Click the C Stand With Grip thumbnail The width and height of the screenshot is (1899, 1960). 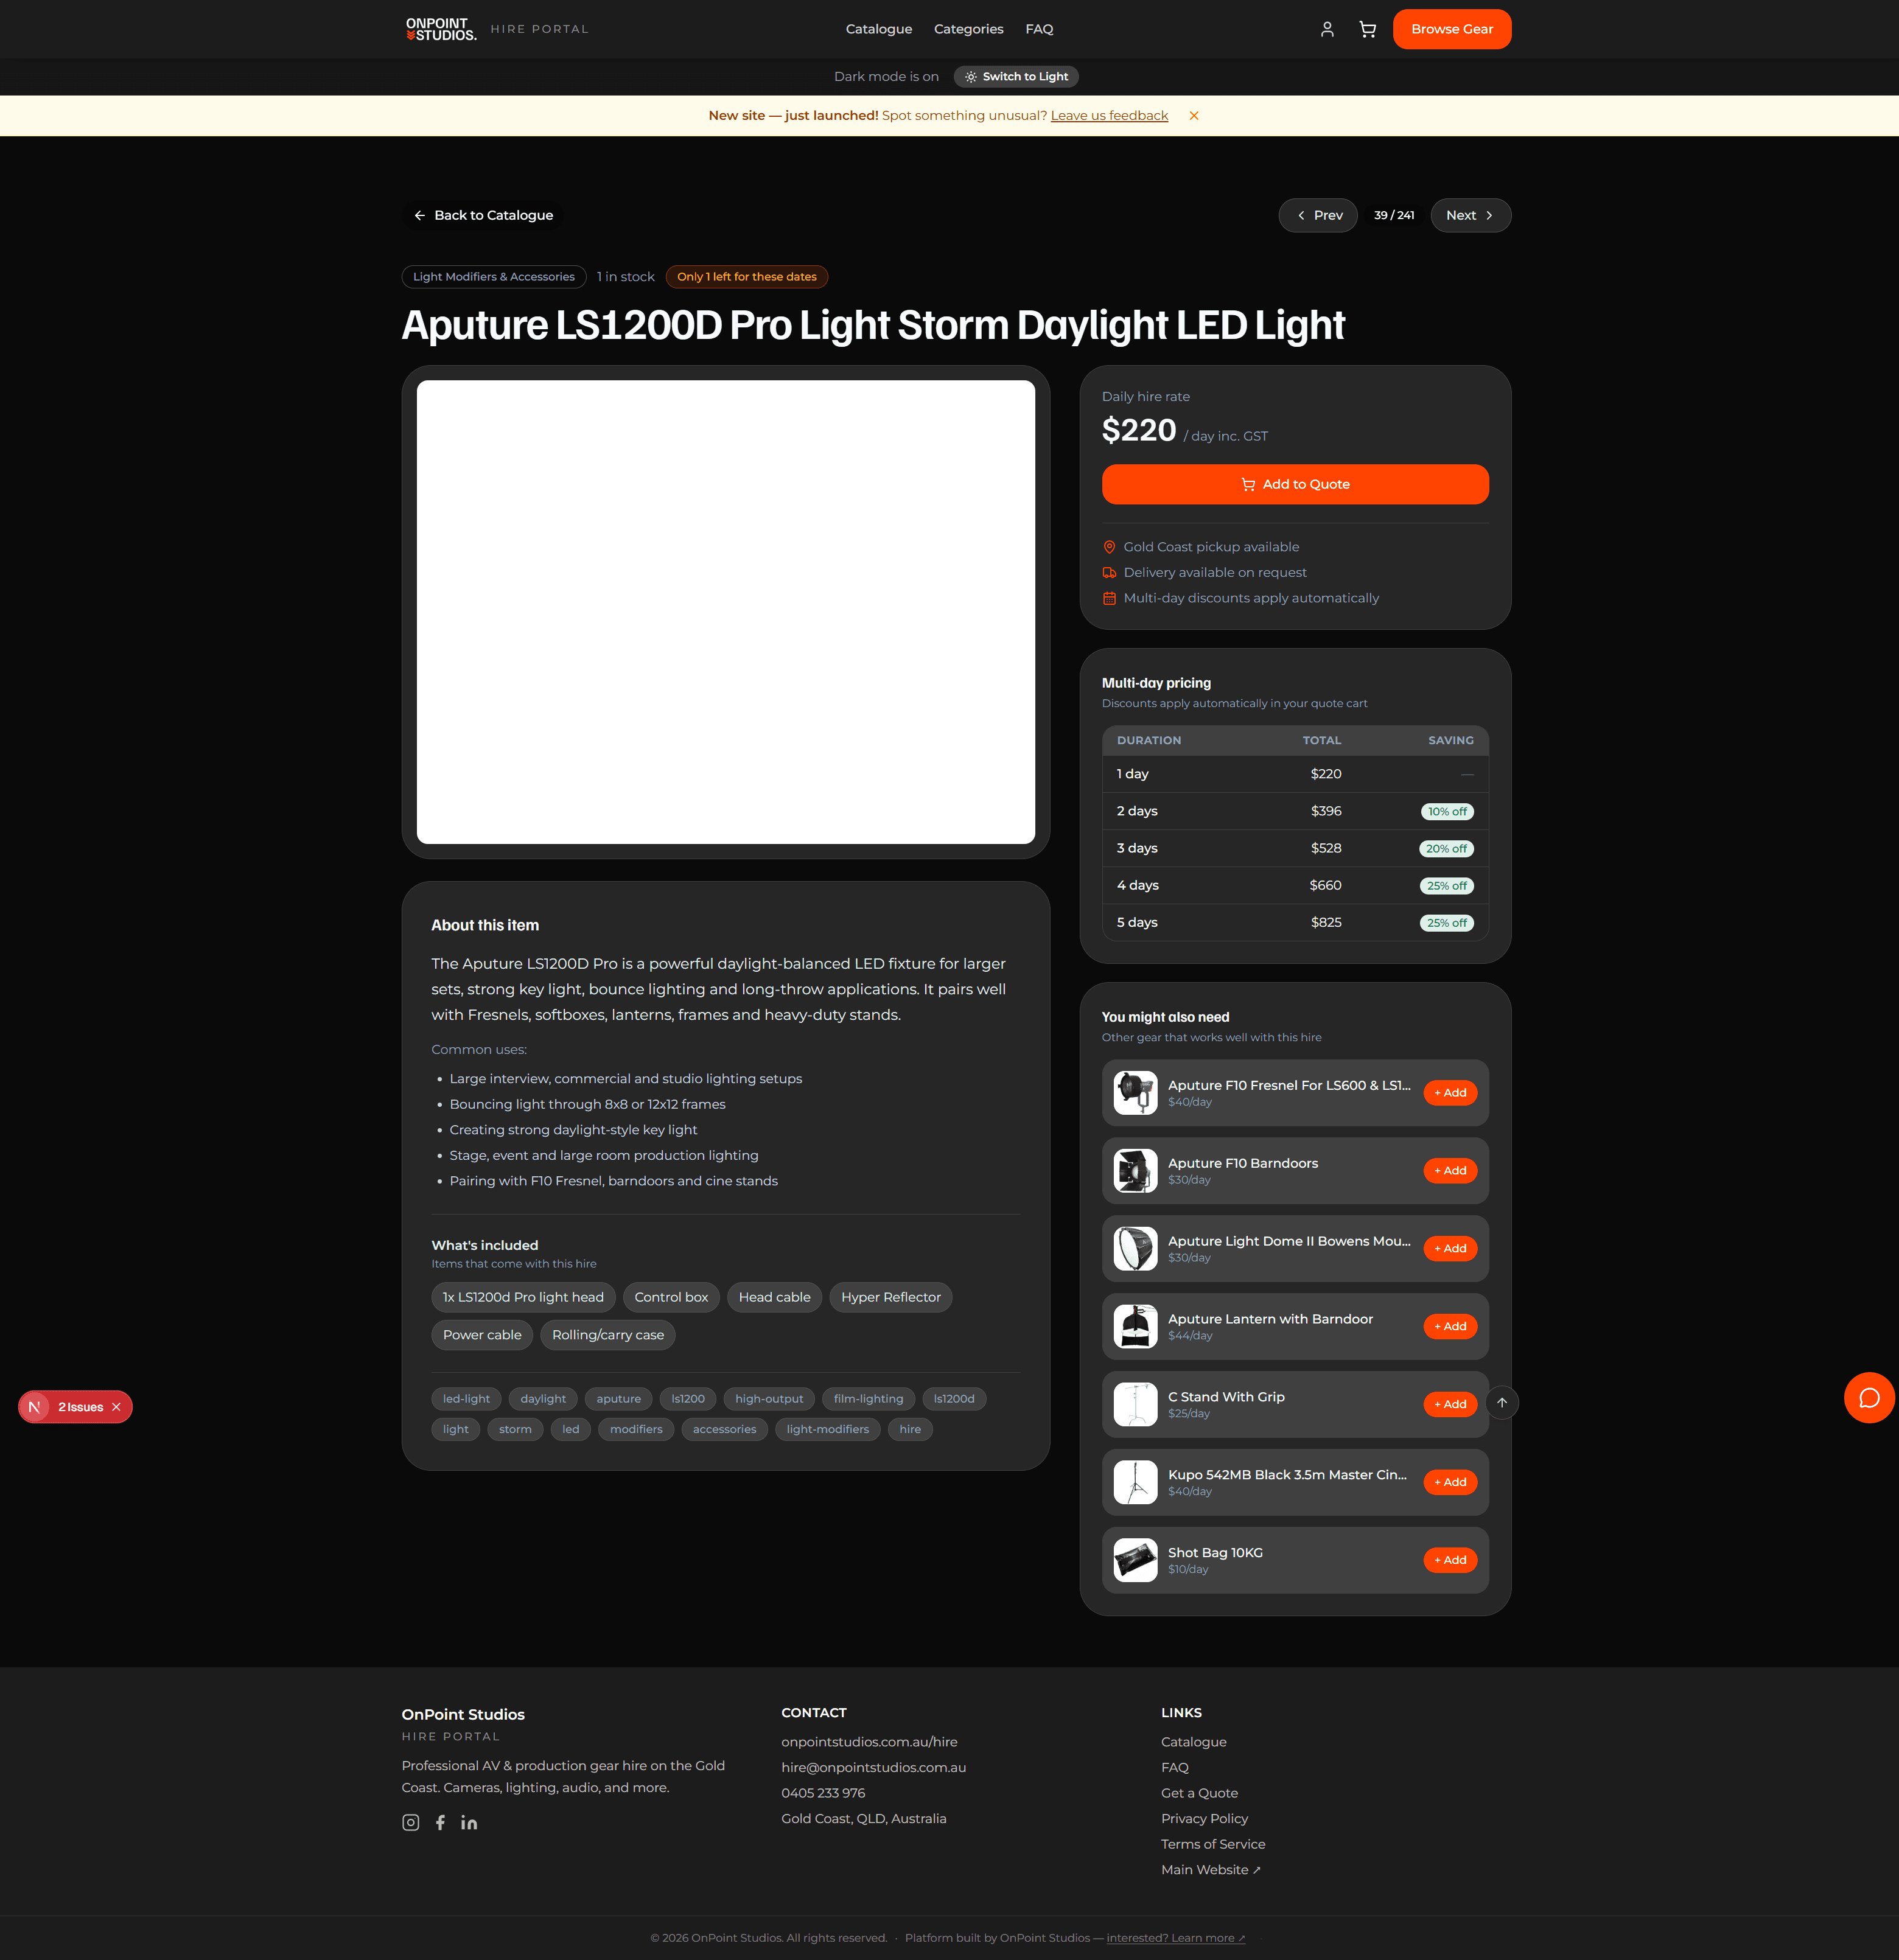click(1136, 1405)
